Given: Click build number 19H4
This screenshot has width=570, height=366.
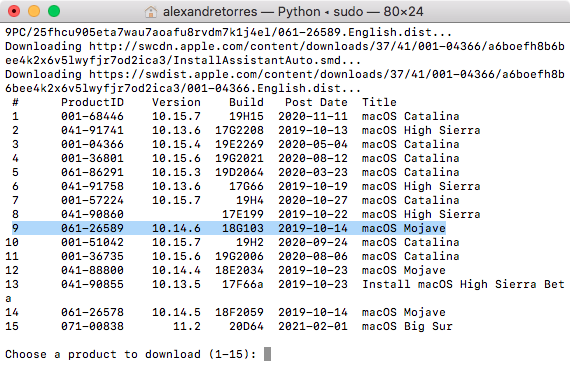Looking at the screenshot, I should tap(250, 200).
